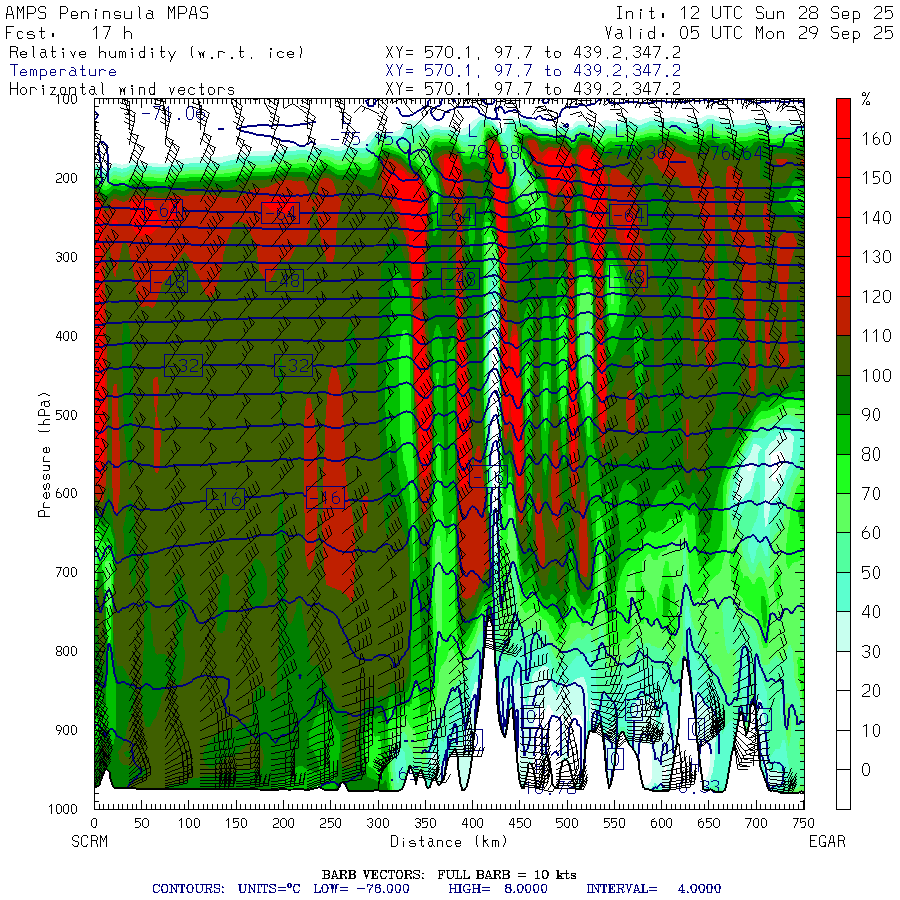Screen dimensions: 900x900
Task: Click the '-78.88' low temperature marker
Action: 487,152
